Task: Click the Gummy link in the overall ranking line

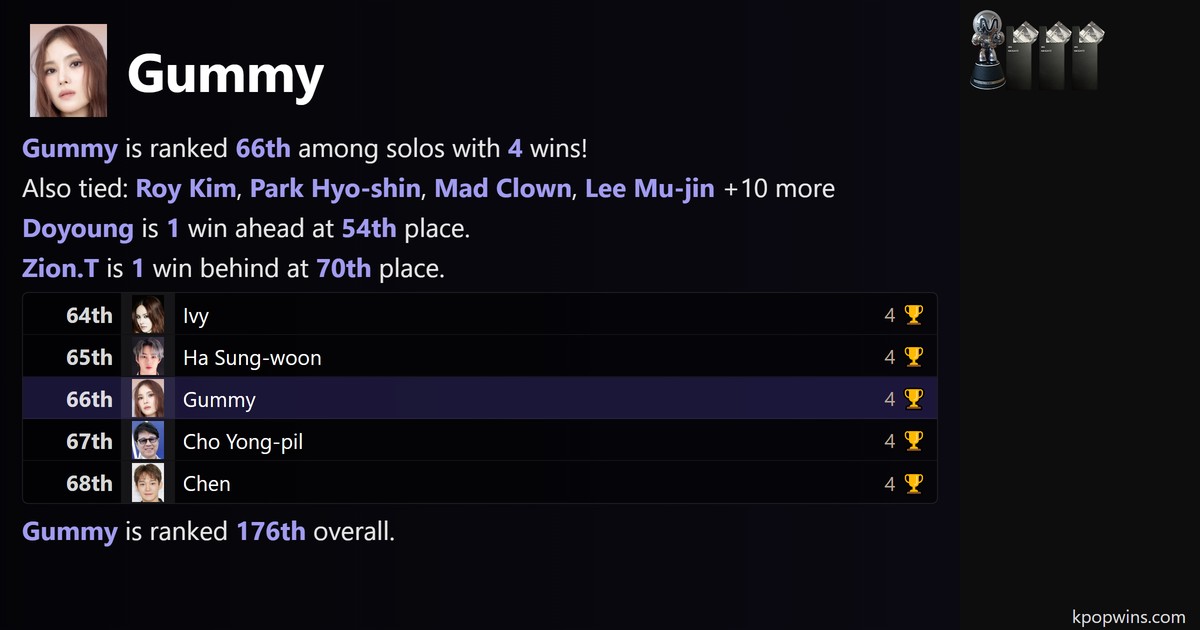Action: point(69,532)
